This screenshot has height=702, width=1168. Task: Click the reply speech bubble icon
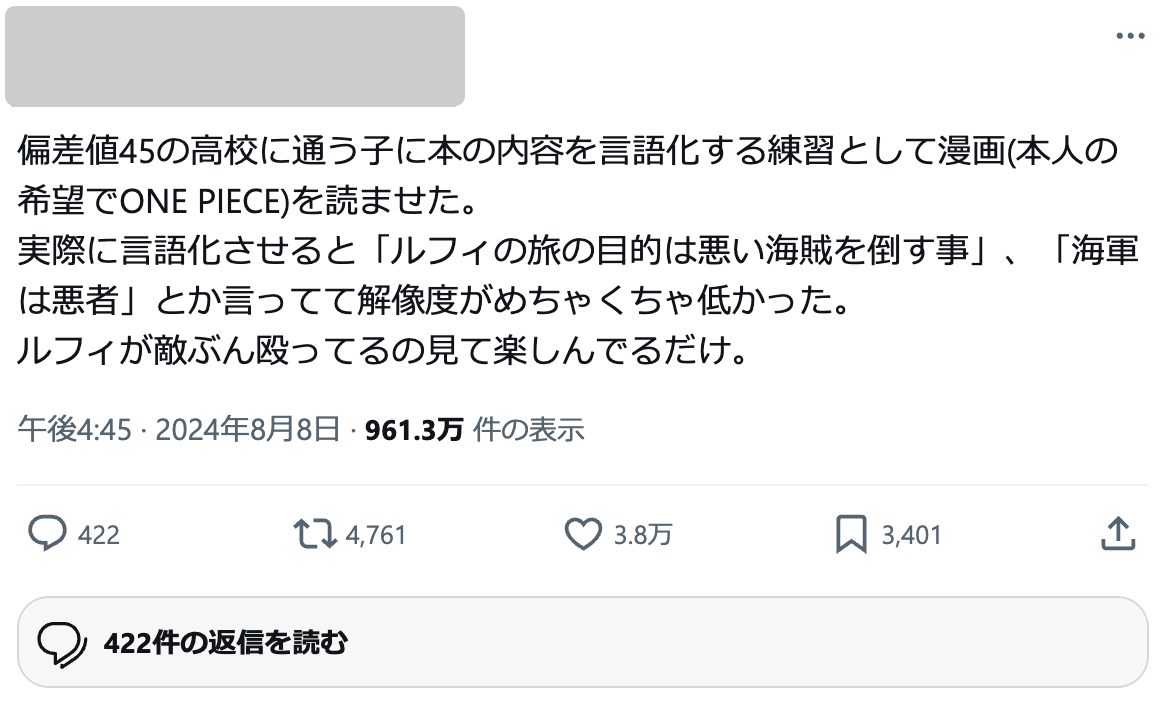tap(47, 534)
